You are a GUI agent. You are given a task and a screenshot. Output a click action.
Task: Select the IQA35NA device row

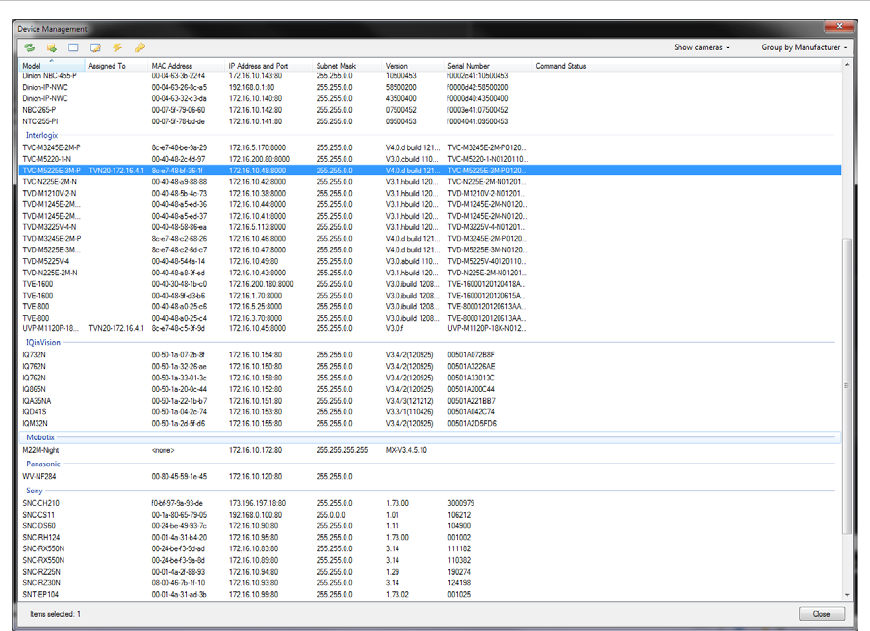tap(430, 401)
